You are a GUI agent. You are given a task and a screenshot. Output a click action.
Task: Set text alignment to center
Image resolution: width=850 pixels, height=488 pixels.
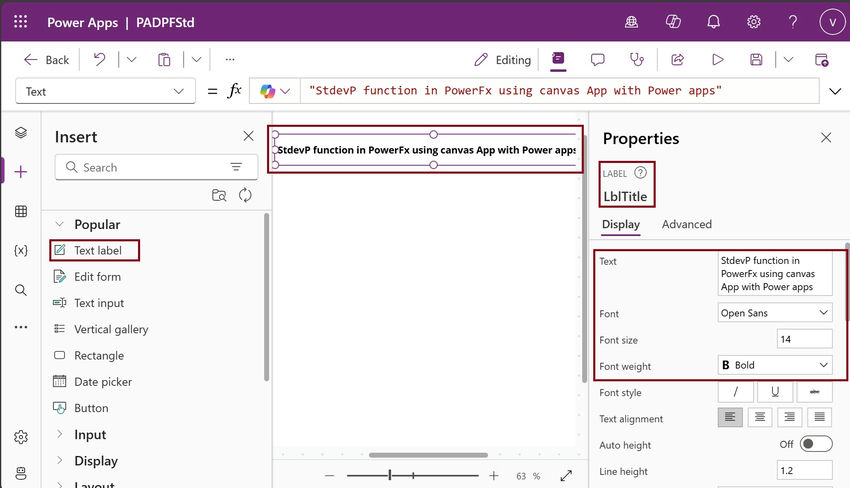[760, 417]
